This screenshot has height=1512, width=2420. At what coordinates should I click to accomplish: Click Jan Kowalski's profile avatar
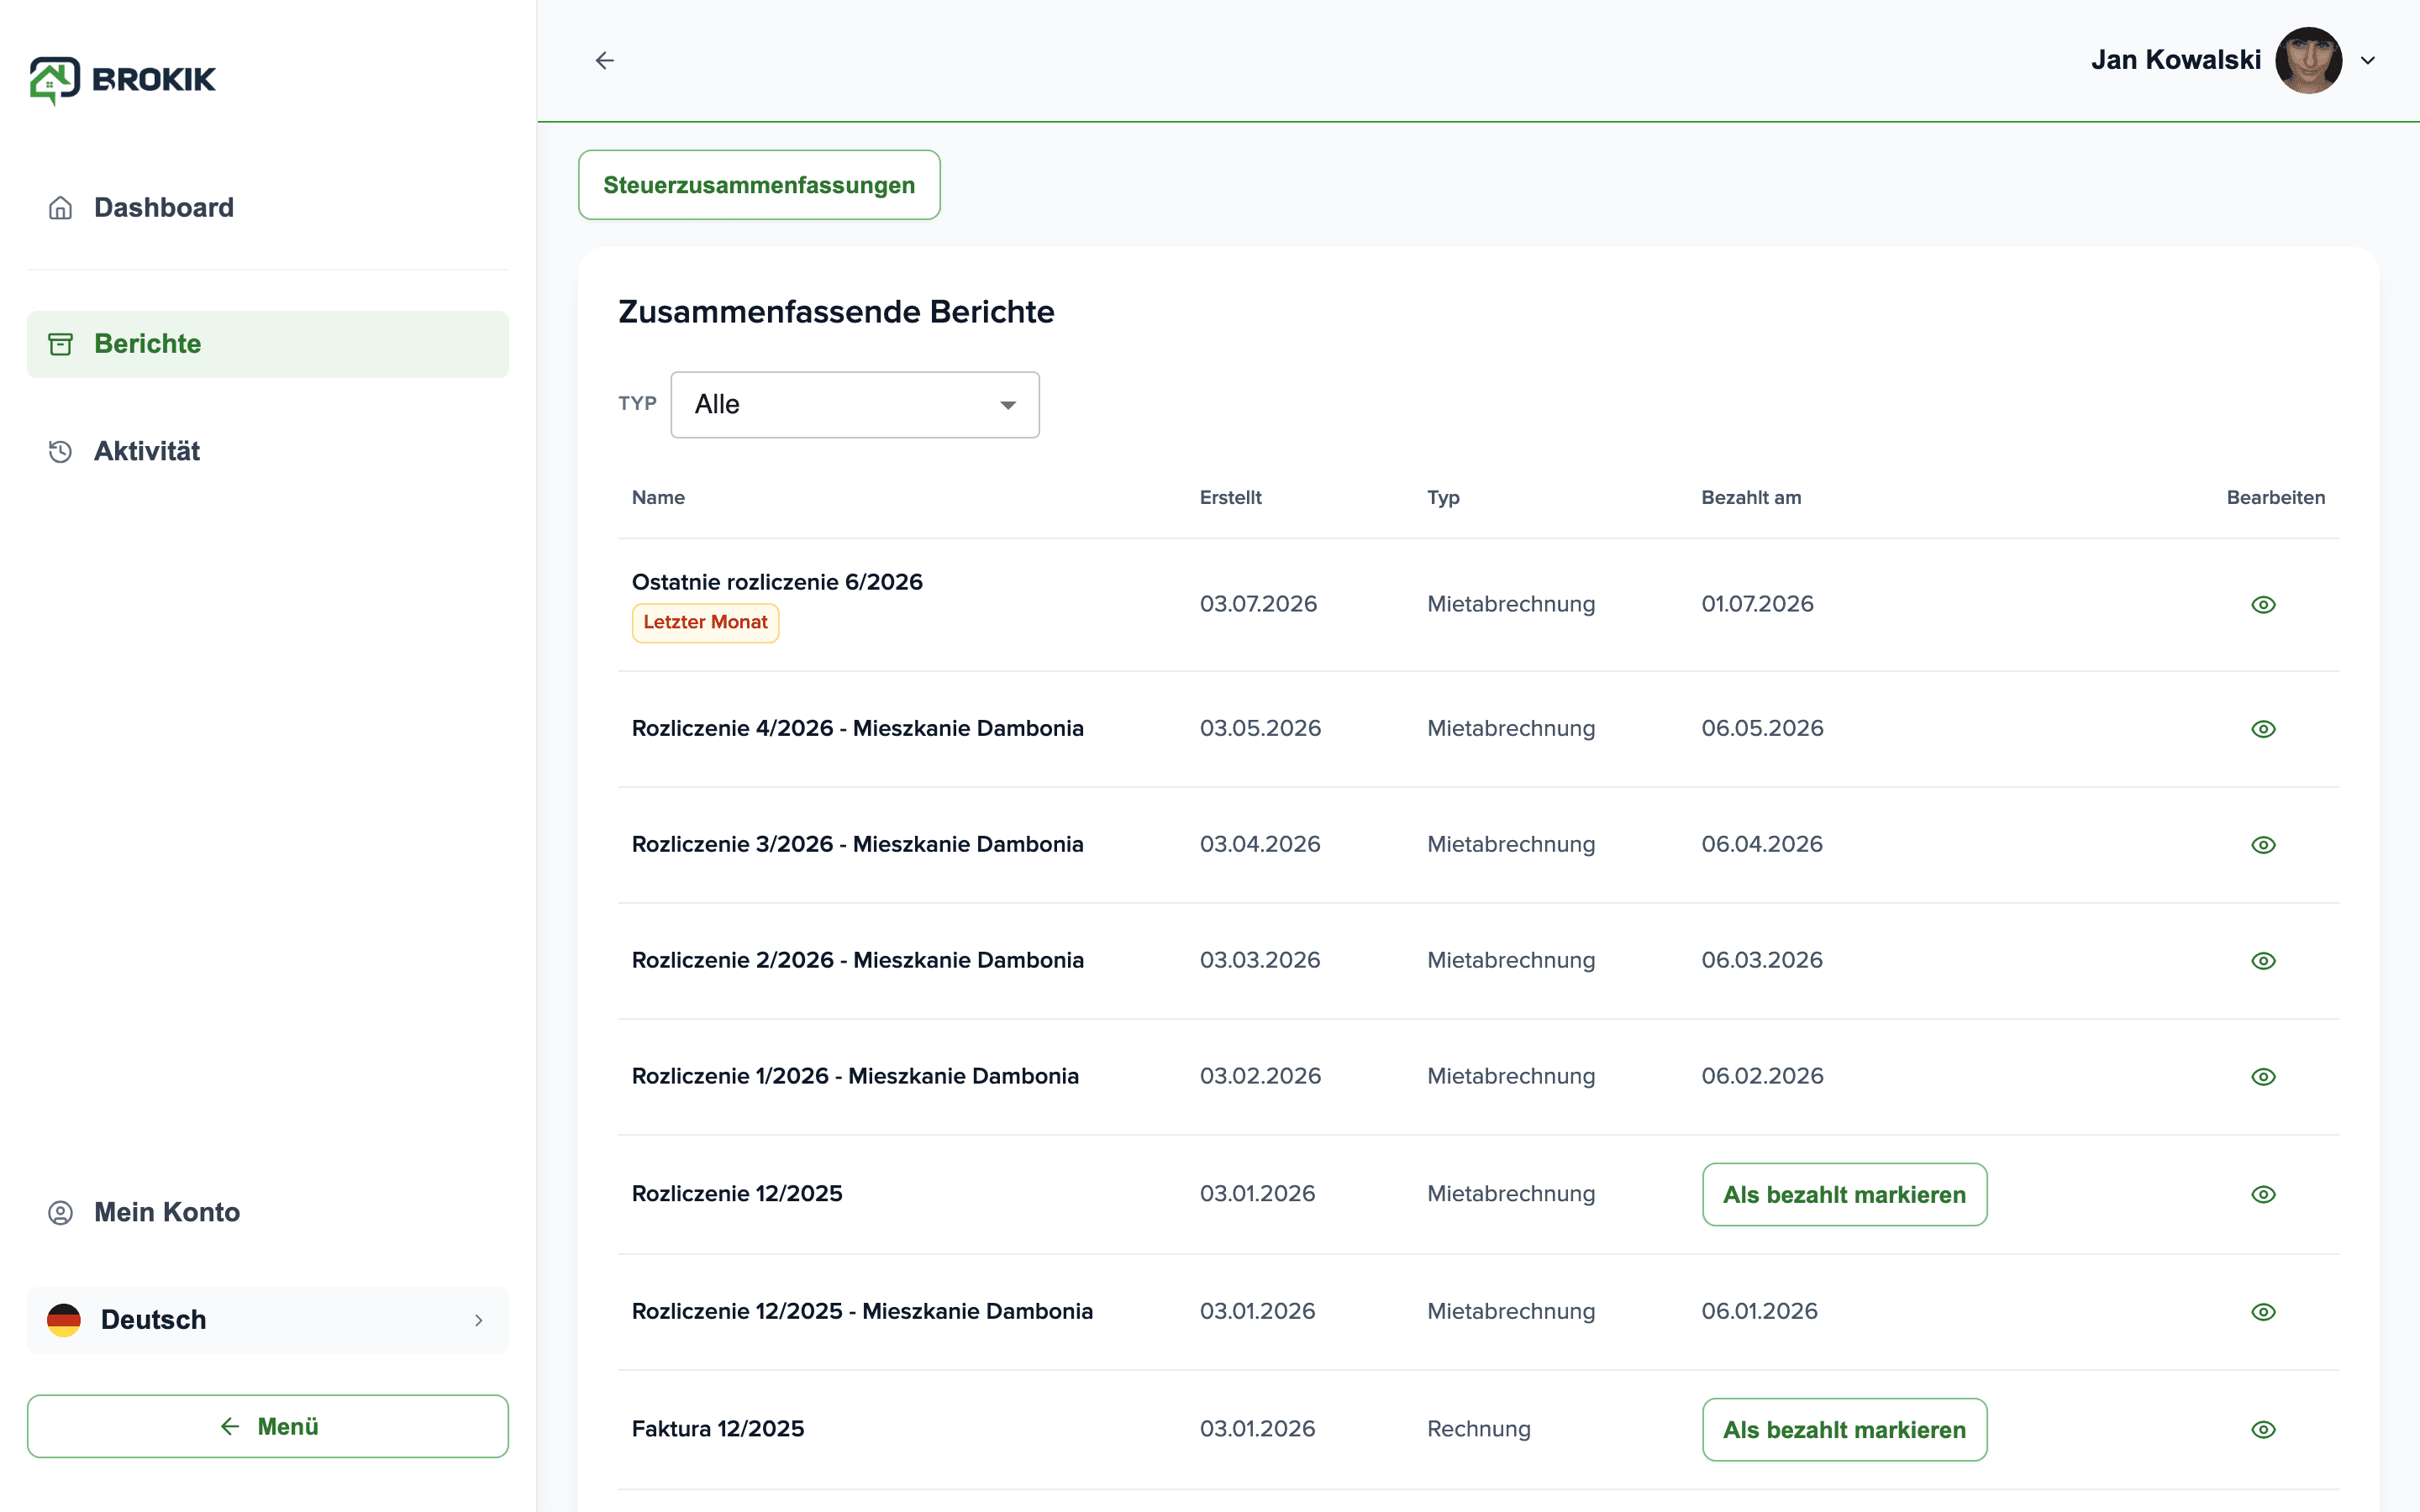click(x=2308, y=60)
